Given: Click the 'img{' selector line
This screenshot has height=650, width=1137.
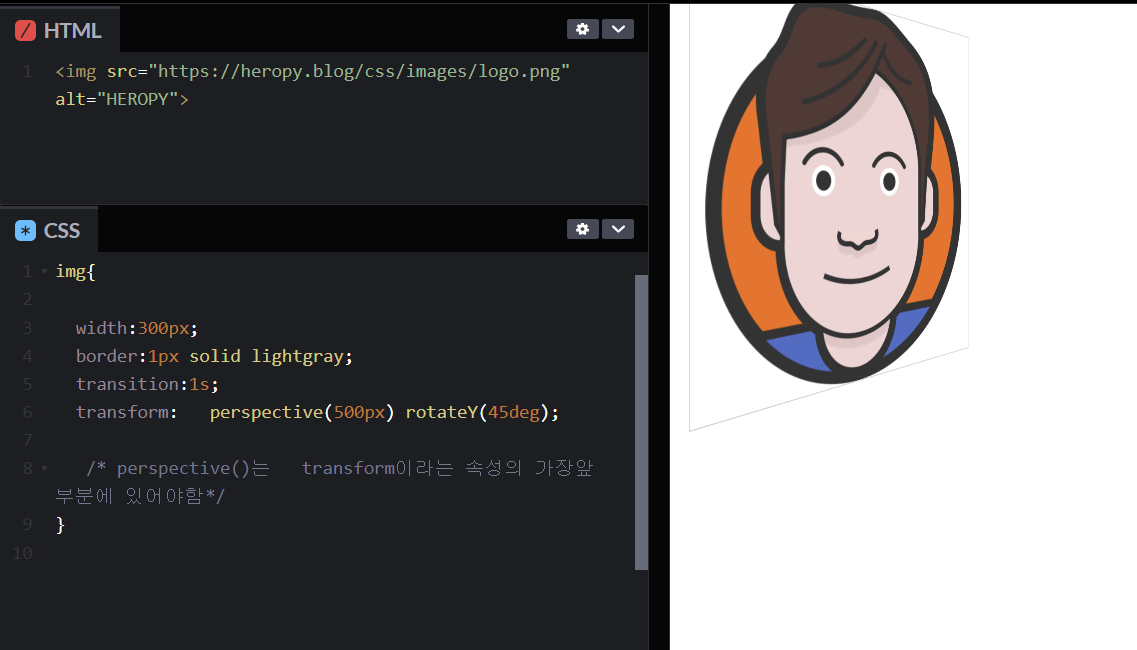Looking at the screenshot, I should (75, 271).
